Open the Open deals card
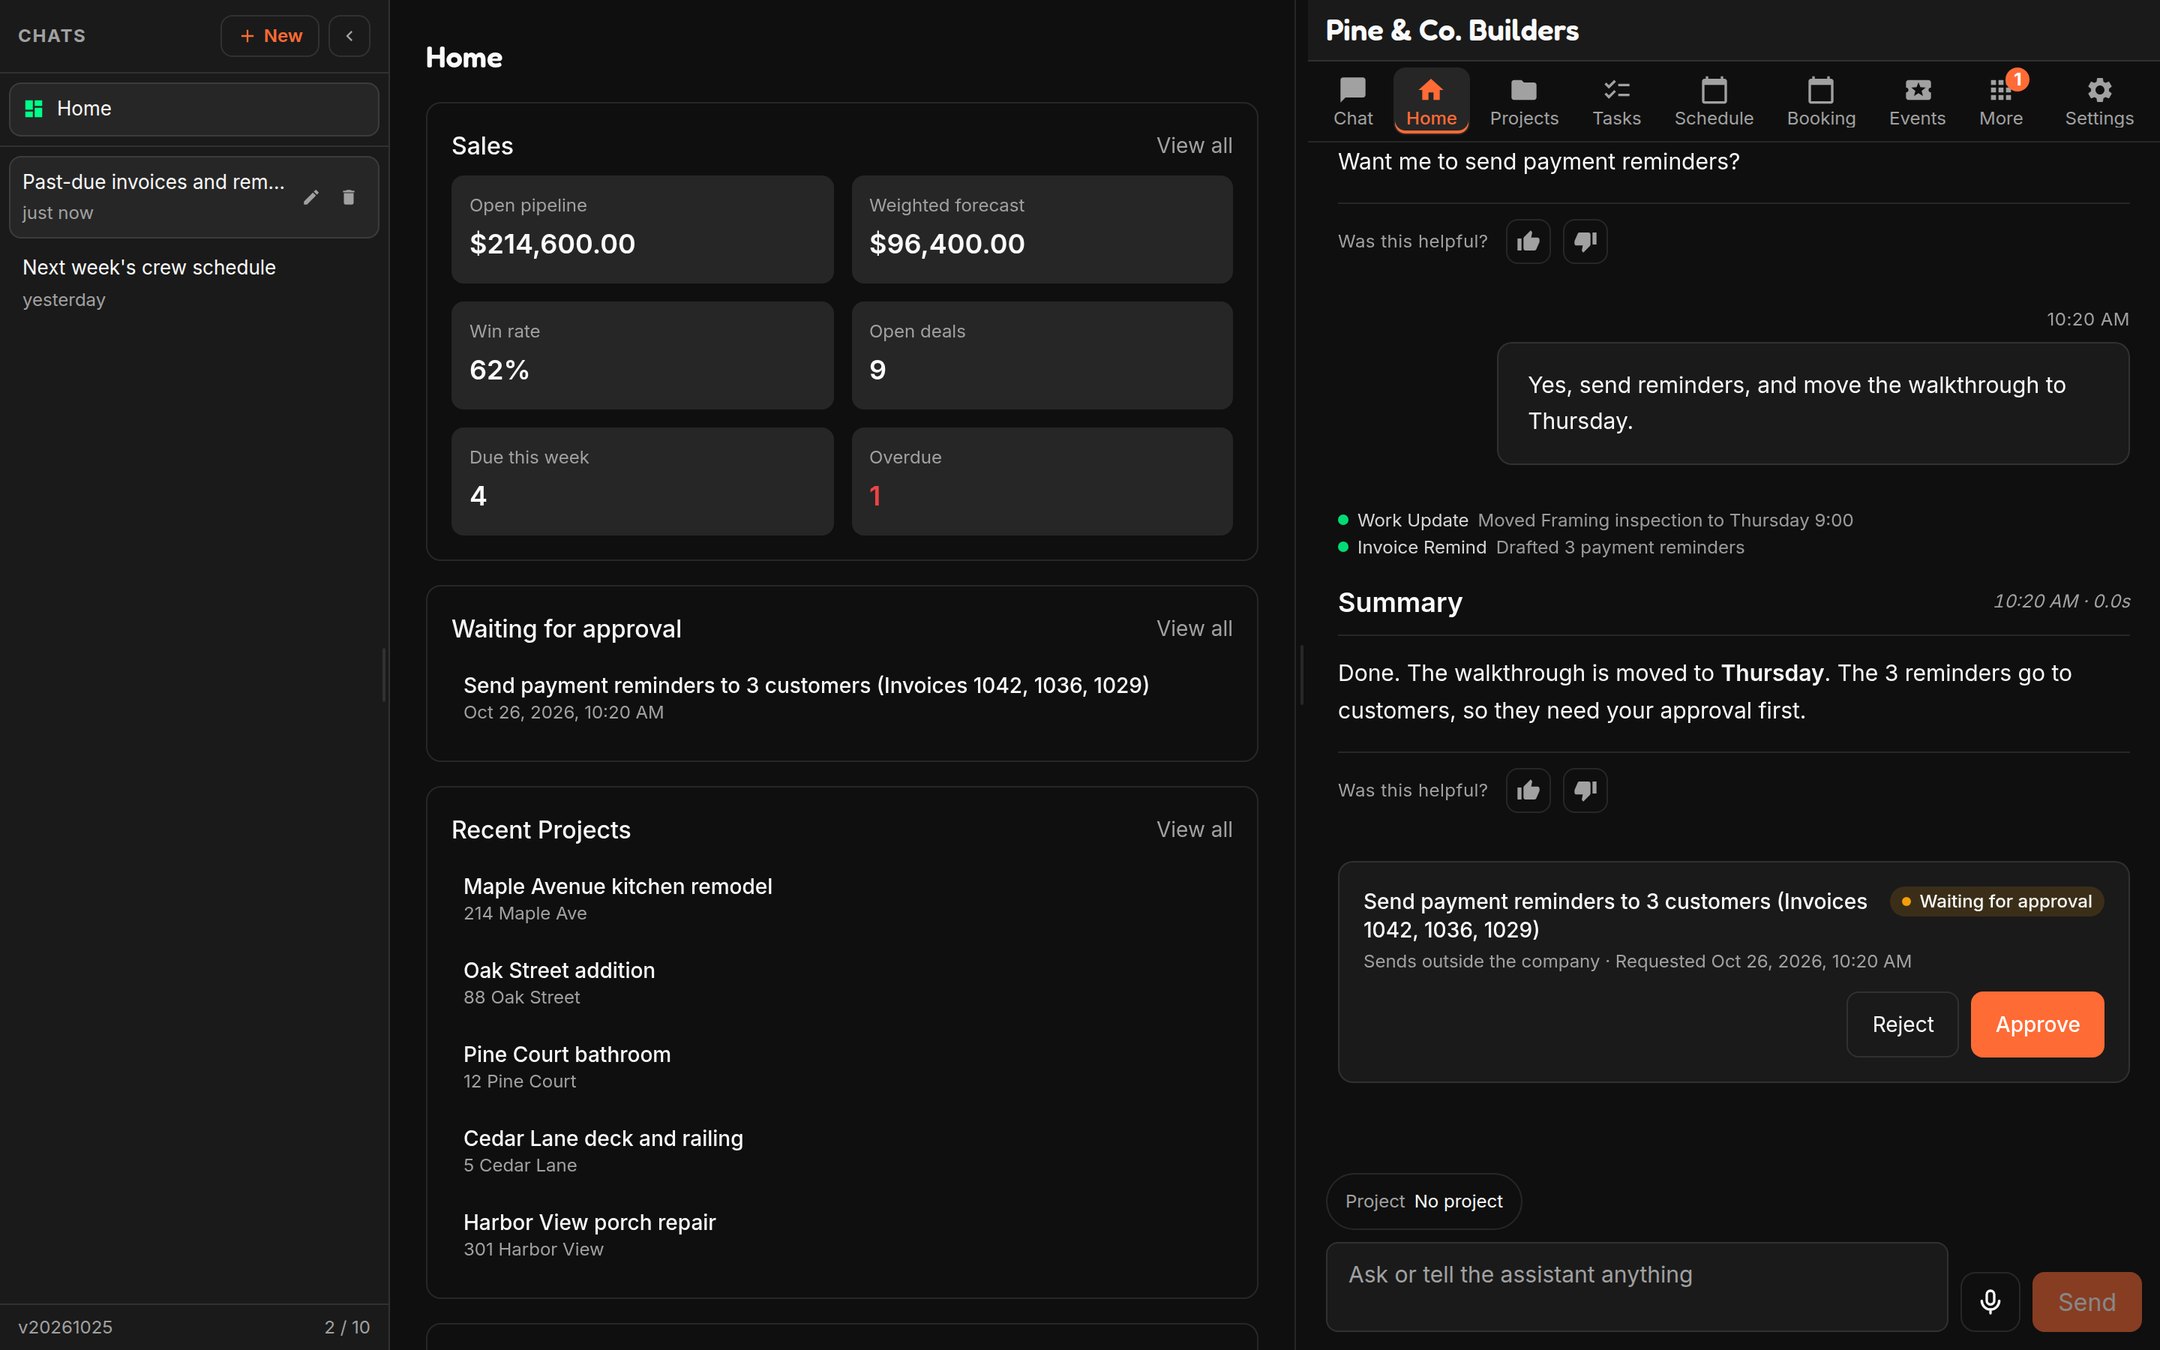Image resolution: width=2160 pixels, height=1350 pixels. tap(1041, 355)
